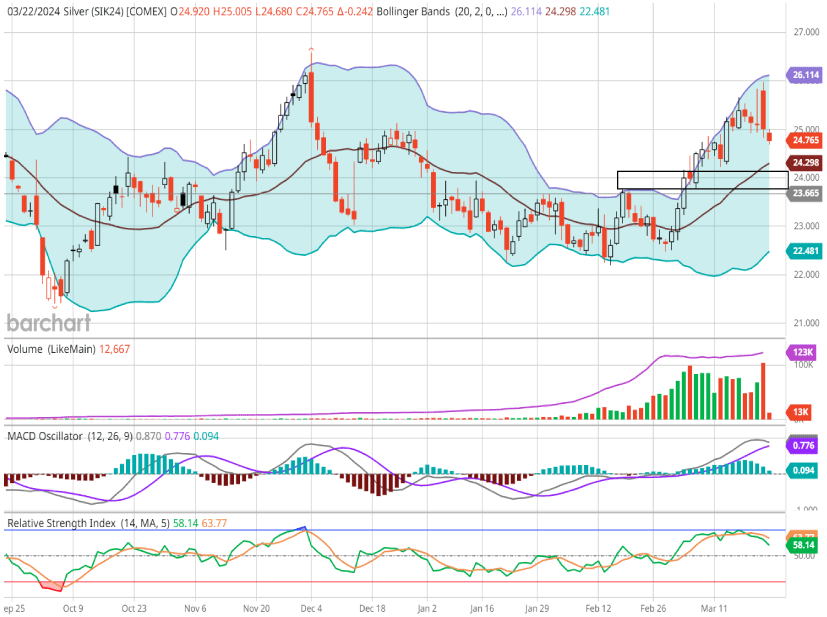Click the teal 0.094 MACD histogram tag
This screenshot has height=617, width=827.
[x=805, y=470]
